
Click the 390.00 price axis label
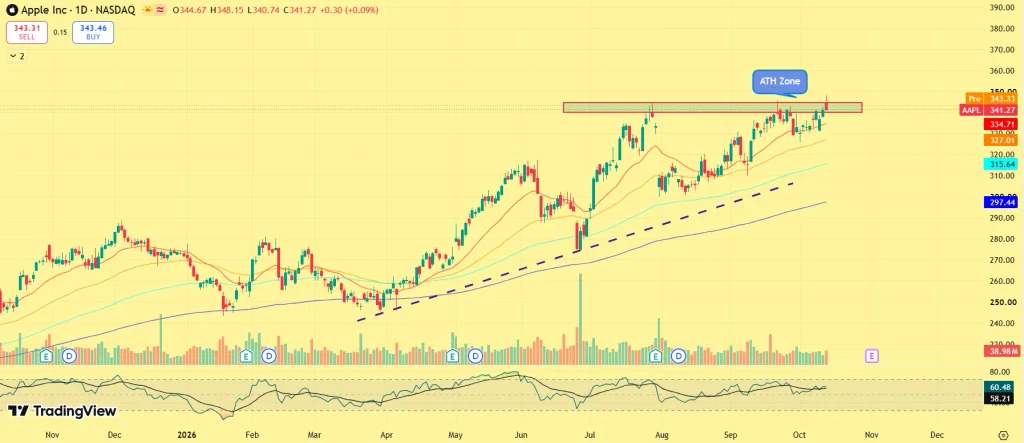tap(1002, 7)
